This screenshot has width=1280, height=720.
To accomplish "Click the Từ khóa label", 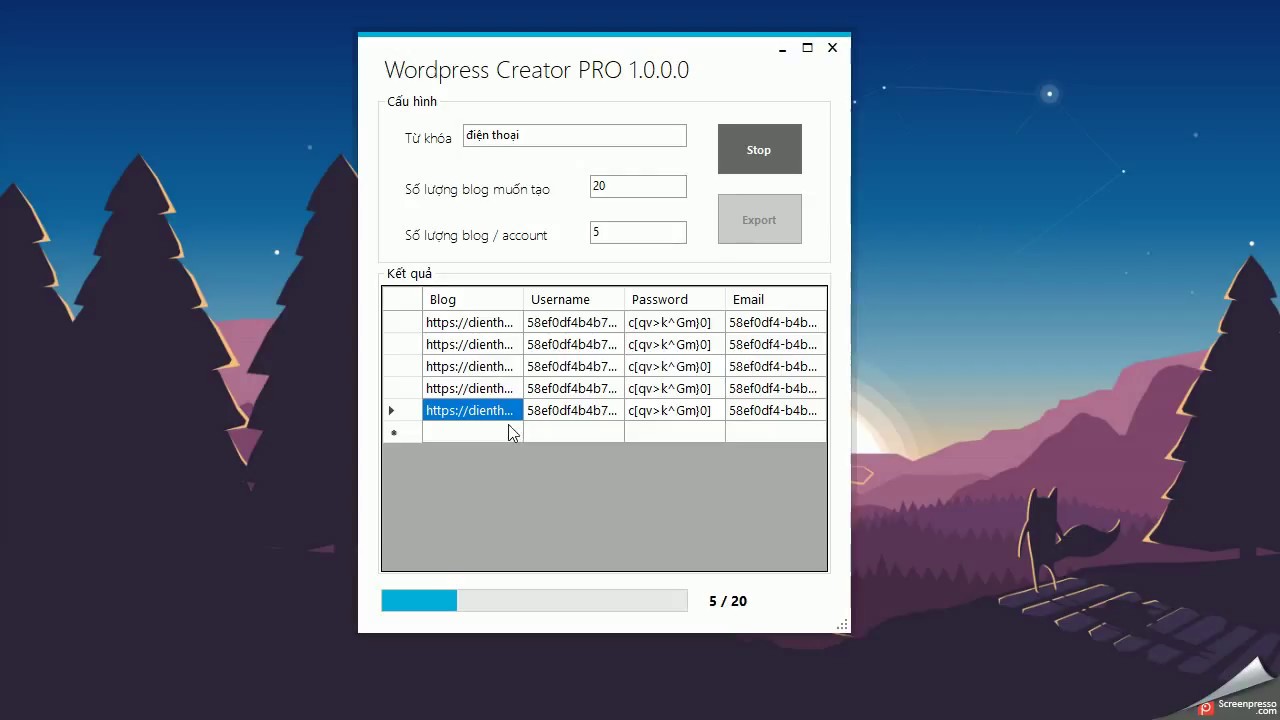I will (x=428, y=138).
